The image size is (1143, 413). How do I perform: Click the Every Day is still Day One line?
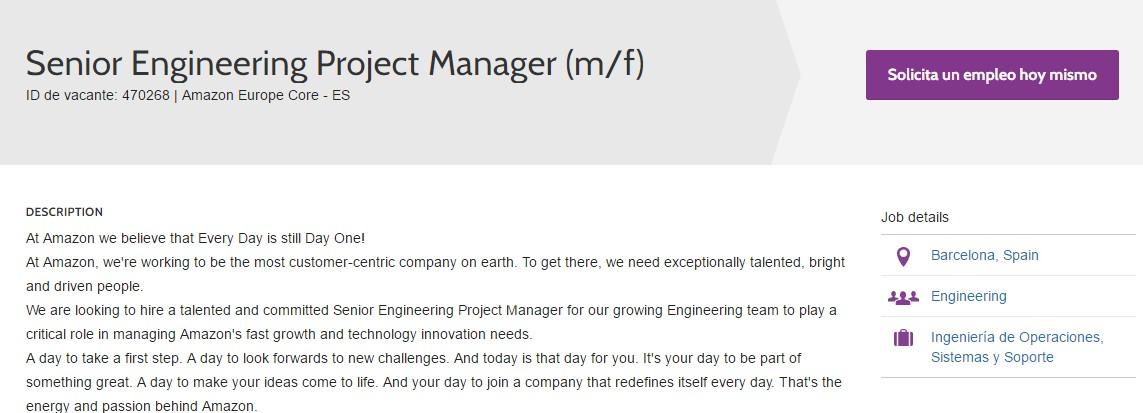click(x=196, y=239)
